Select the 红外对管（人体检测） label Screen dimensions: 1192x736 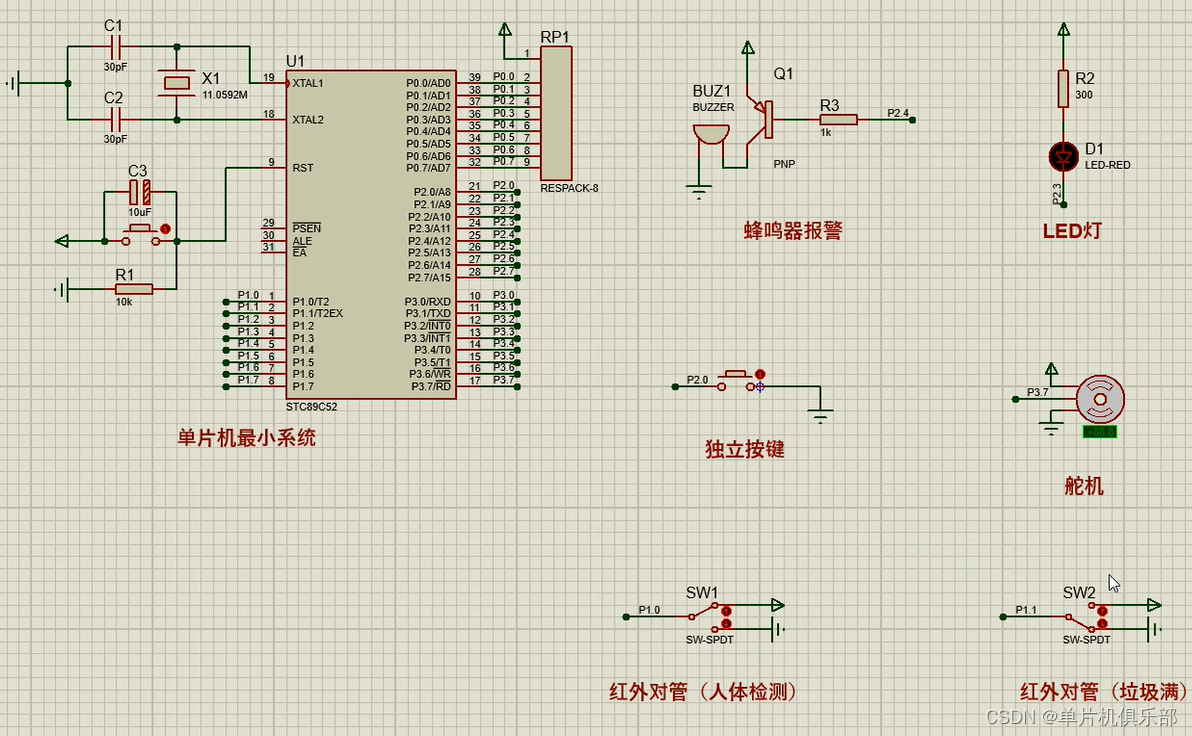(703, 691)
